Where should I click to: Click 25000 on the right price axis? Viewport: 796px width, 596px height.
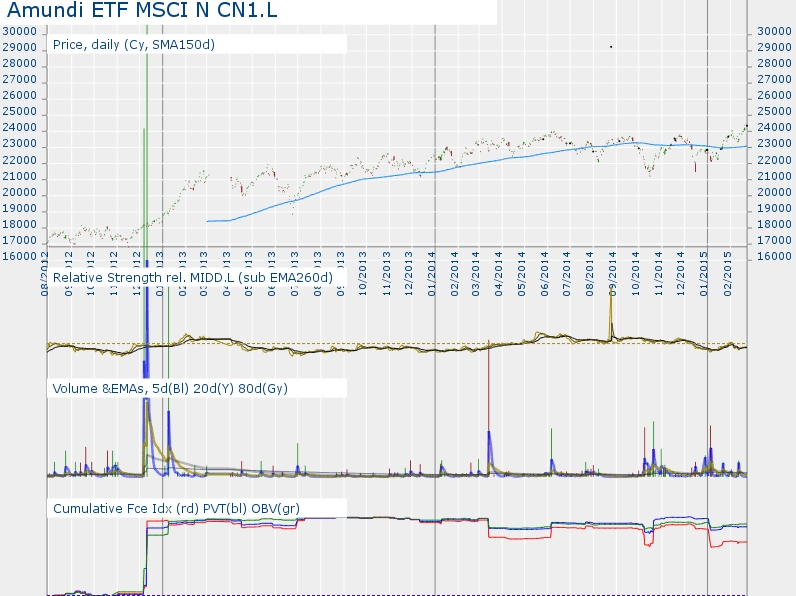774,112
